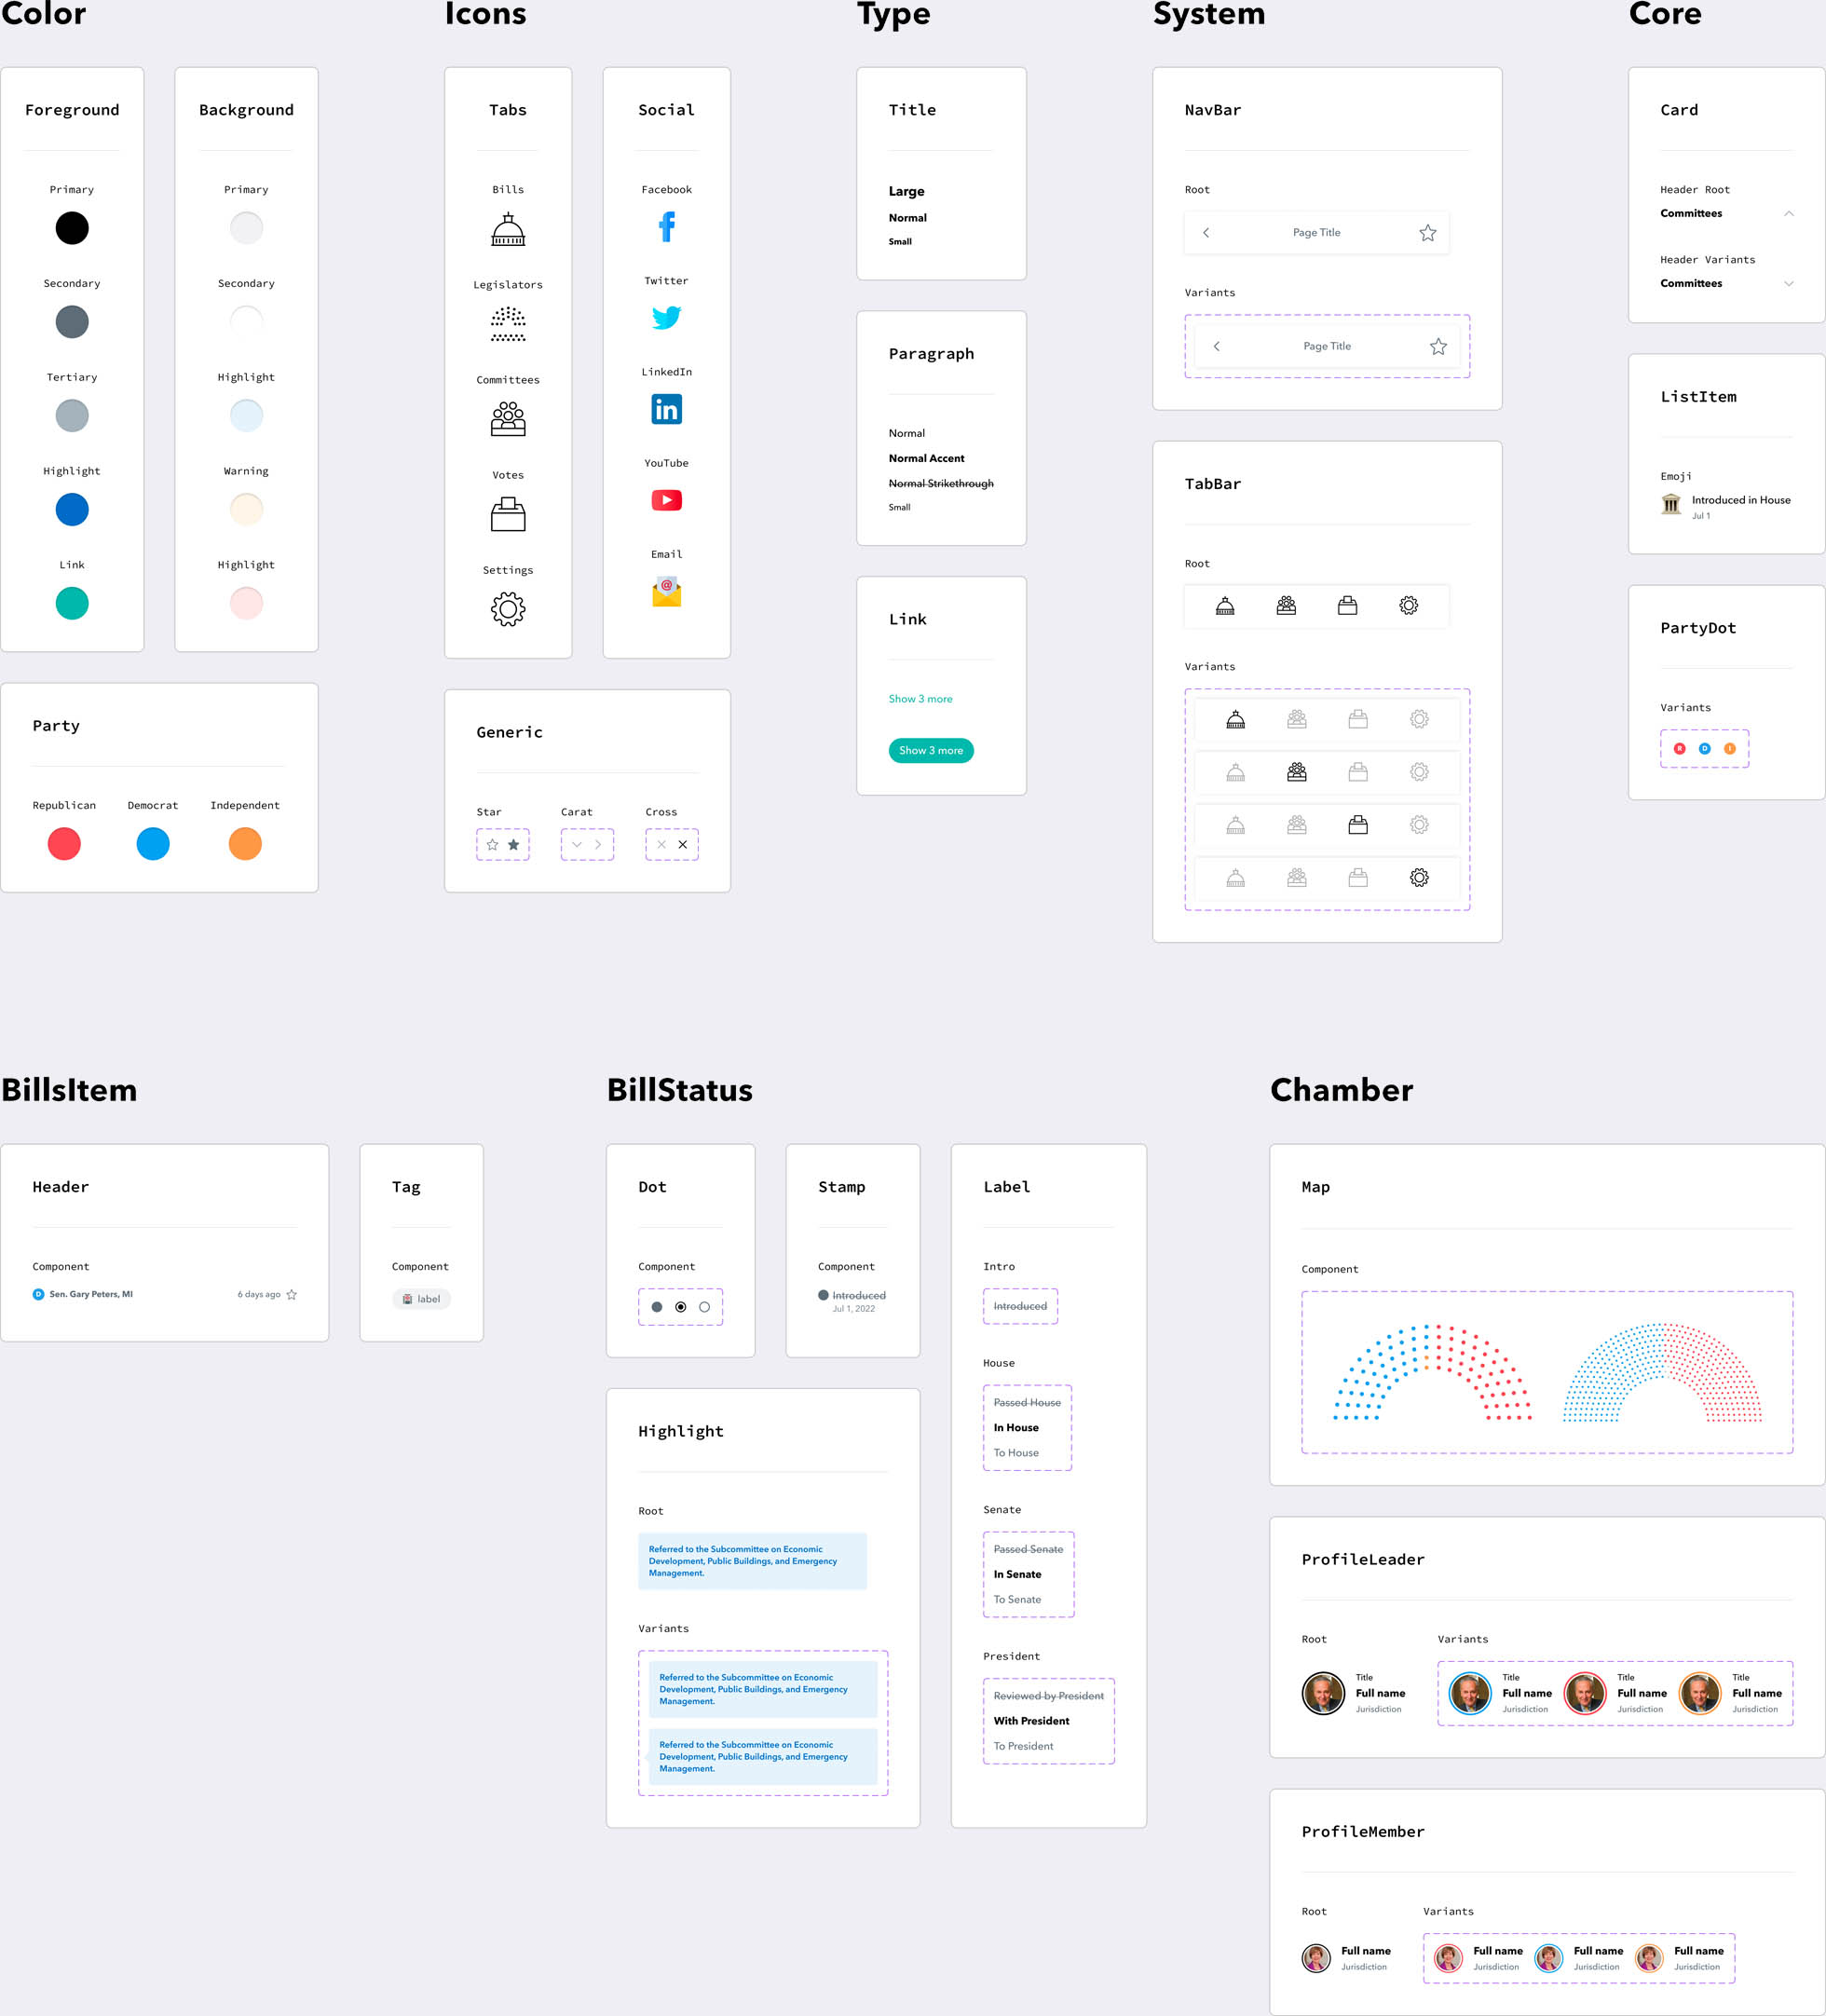This screenshot has height=2016, width=1826.
Task: Click the green Show 3 more button
Action: (931, 750)
